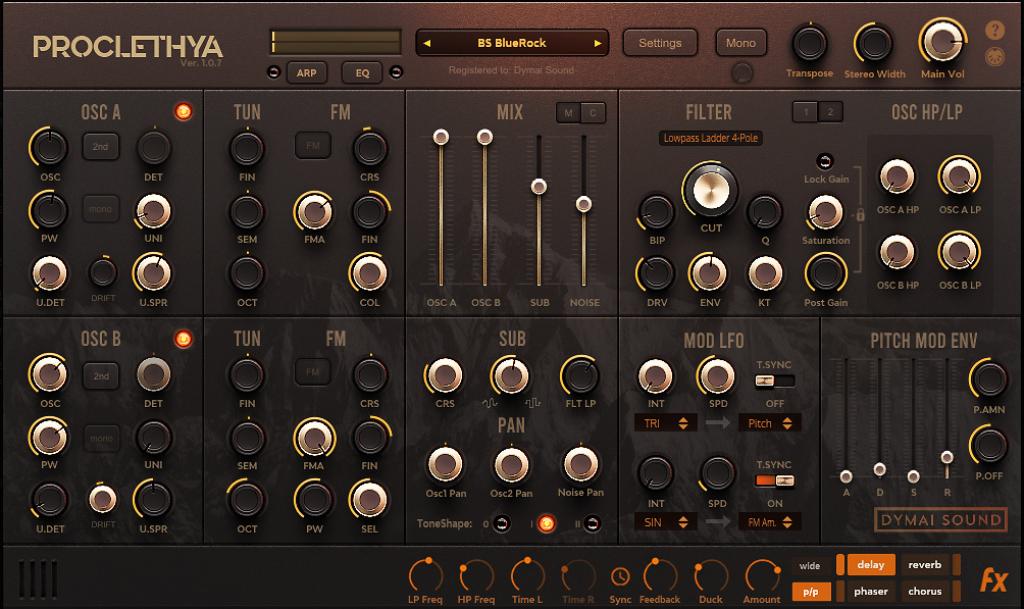Click the Noise Pan knob
This screenshot has height=609, width=1024.
(580, 465)
